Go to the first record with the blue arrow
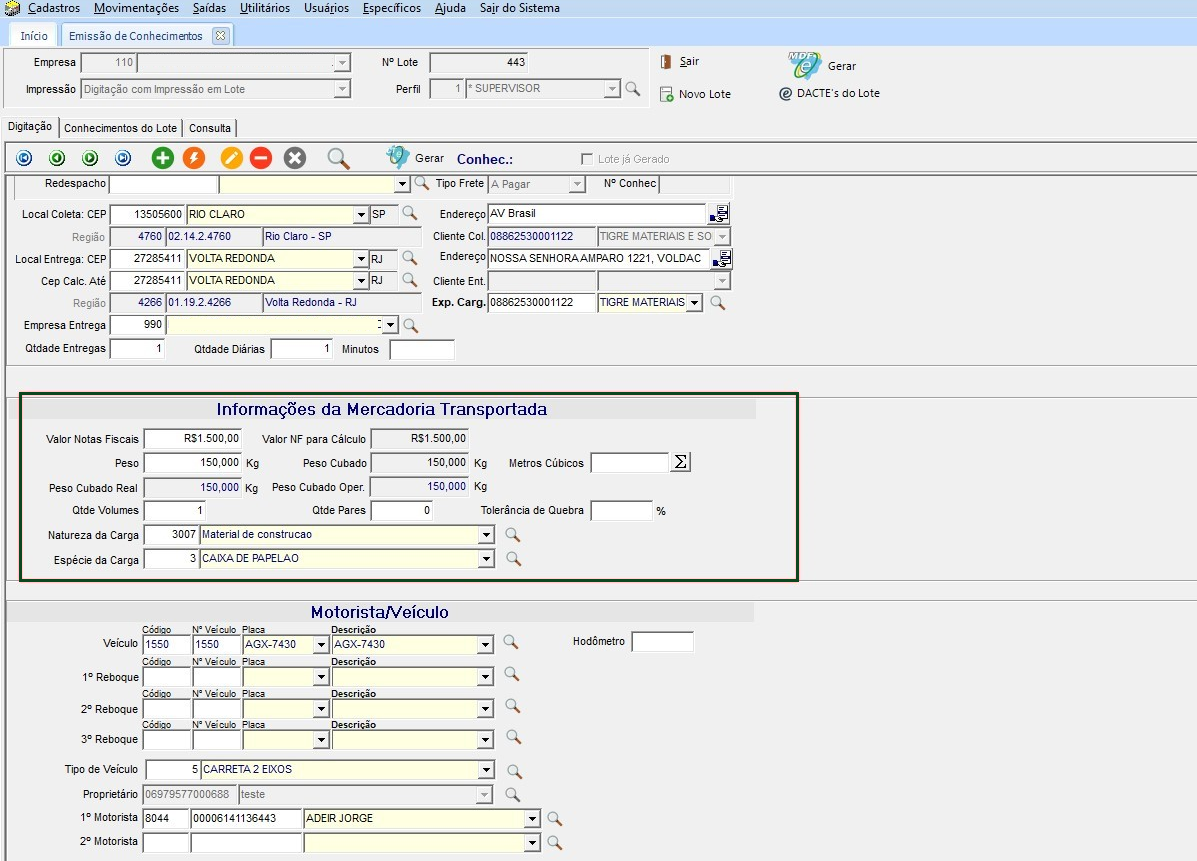 pos(25,158)
